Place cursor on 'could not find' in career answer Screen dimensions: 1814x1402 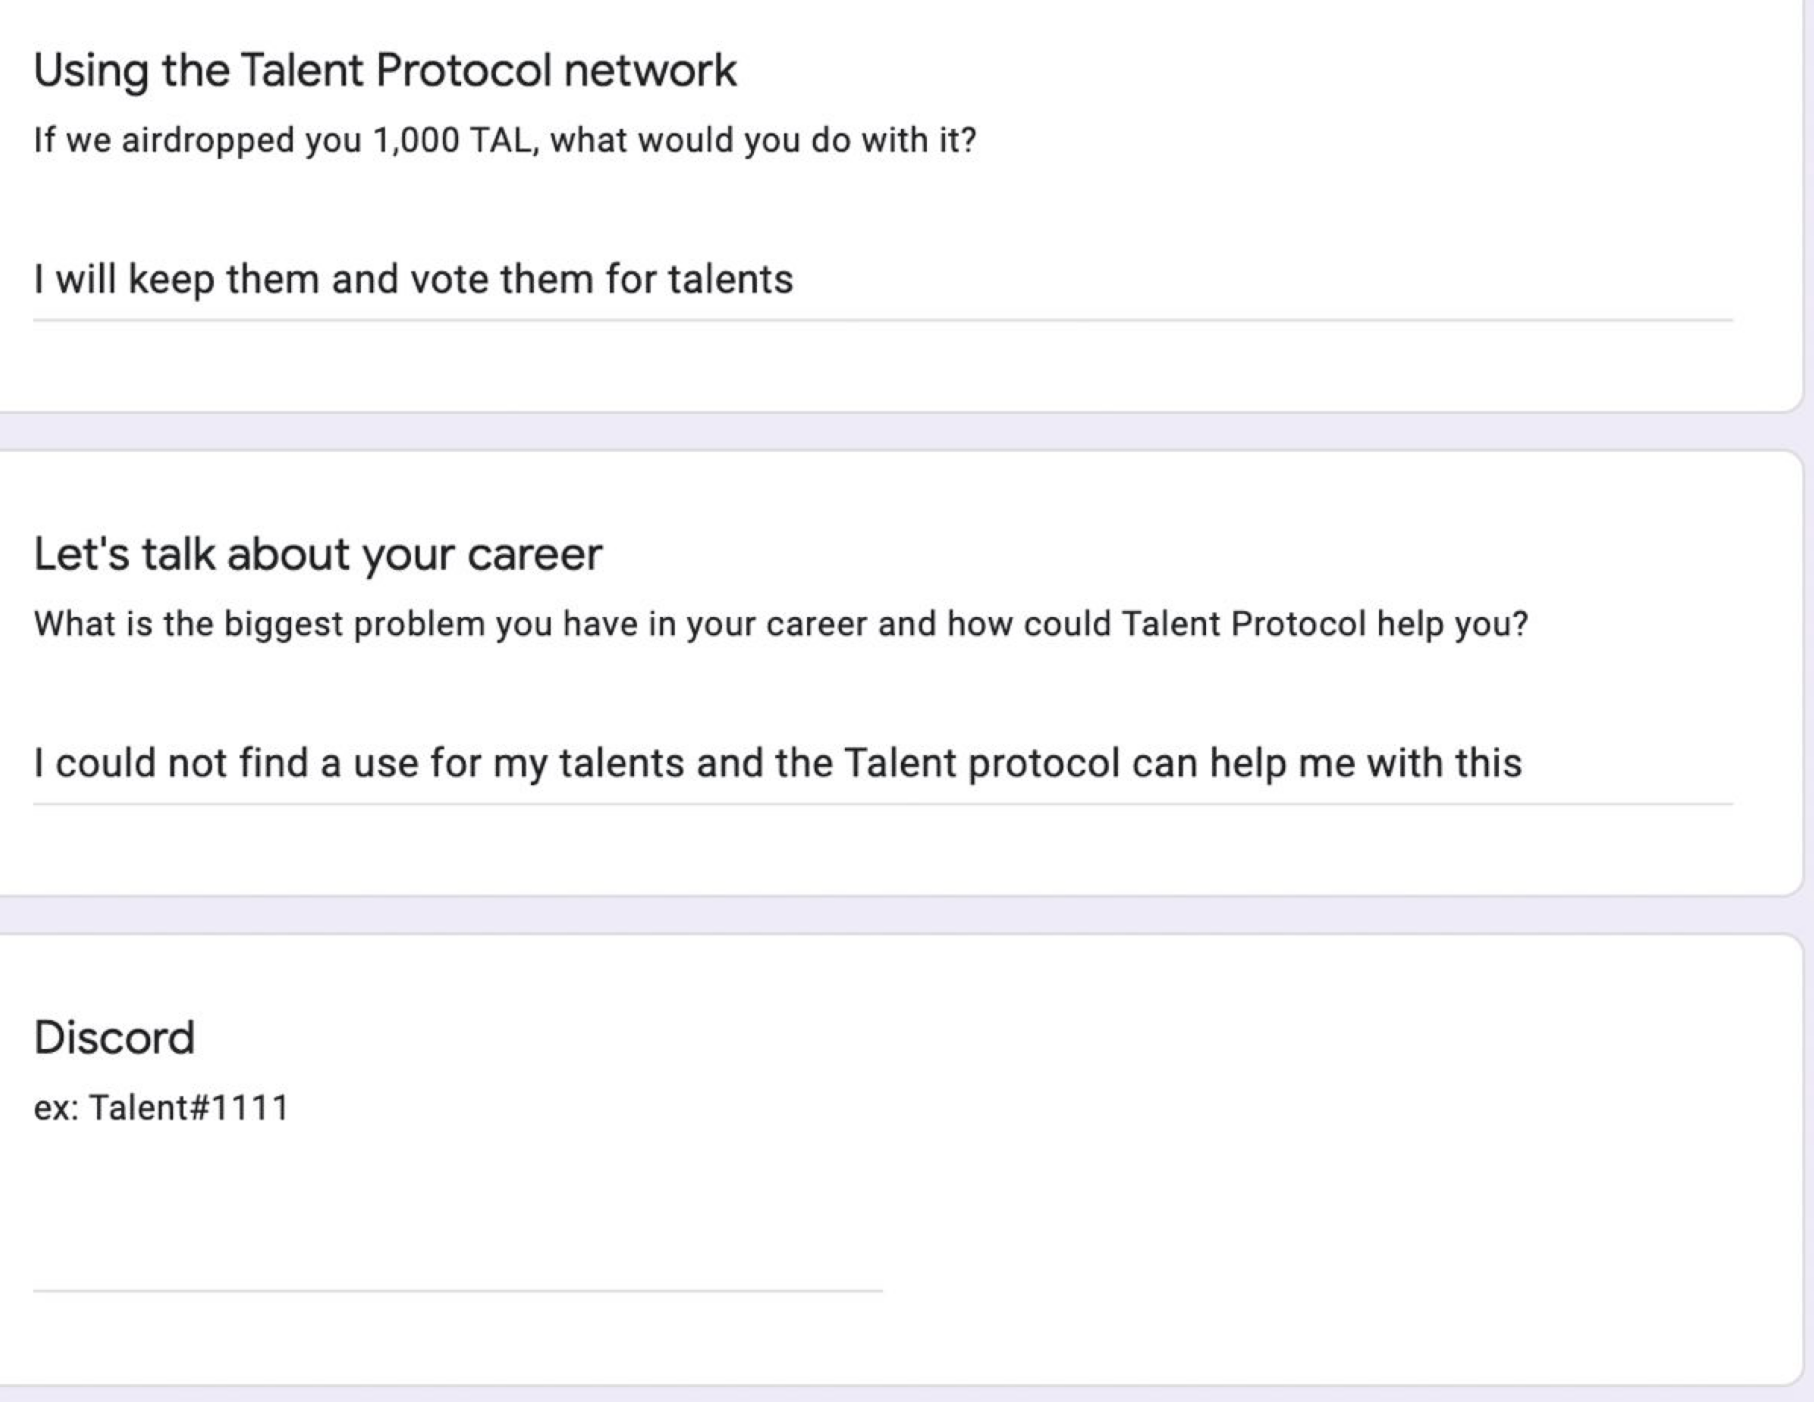[x=180, y=764]
